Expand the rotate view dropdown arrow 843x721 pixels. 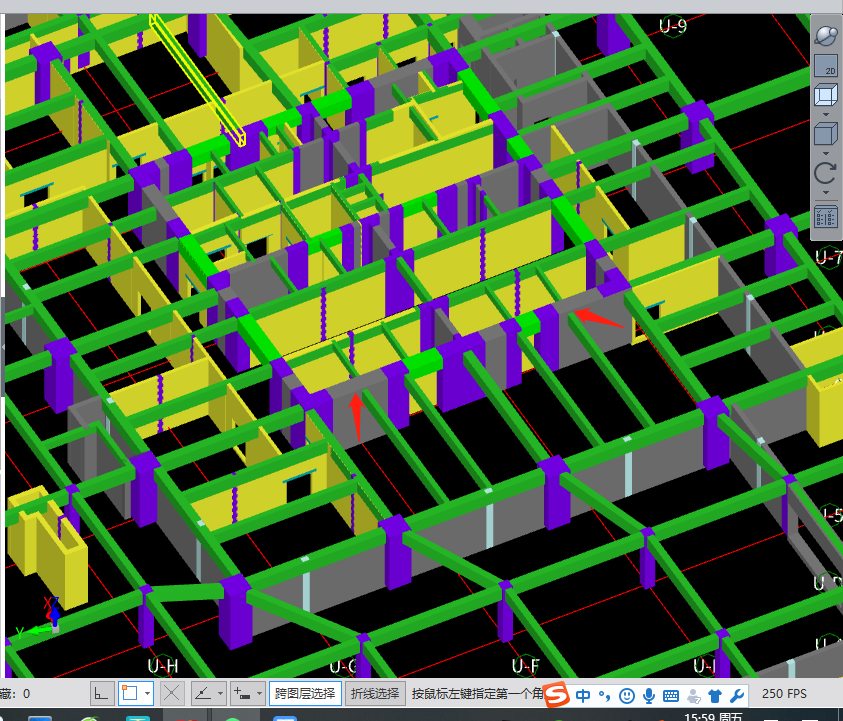pyautogui.click(x=826, y=192)
